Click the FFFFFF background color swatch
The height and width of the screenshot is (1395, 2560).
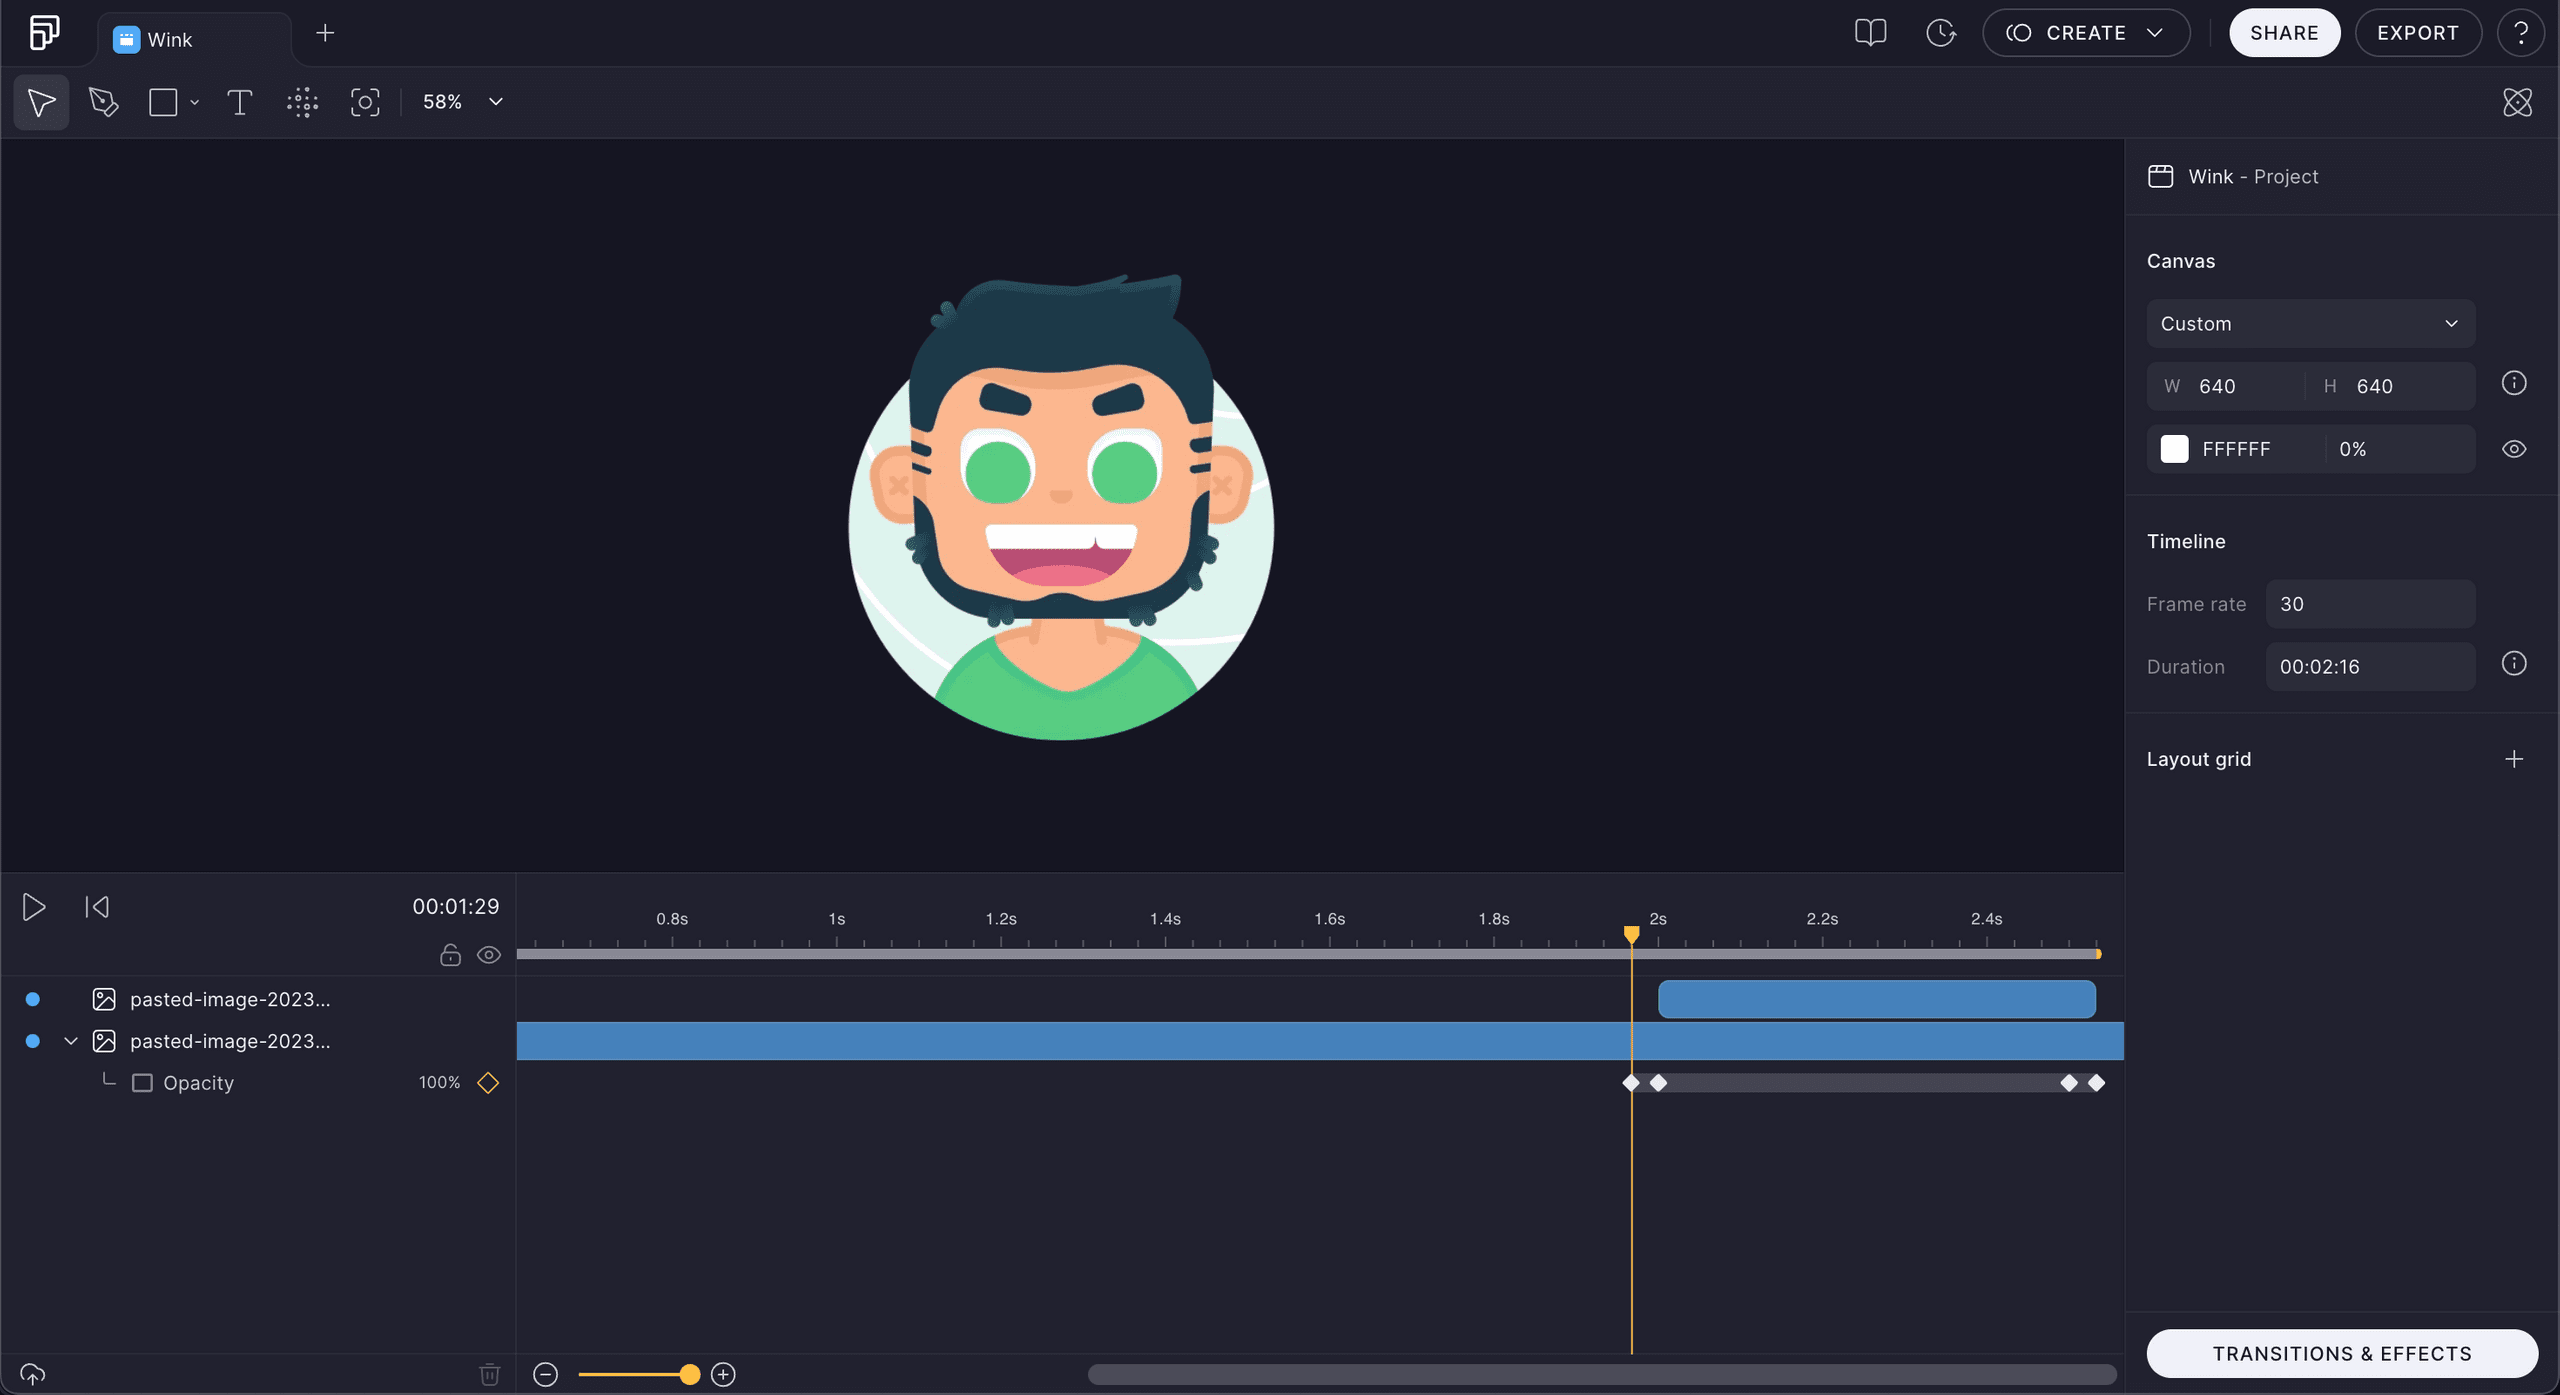click(2175, 448)
